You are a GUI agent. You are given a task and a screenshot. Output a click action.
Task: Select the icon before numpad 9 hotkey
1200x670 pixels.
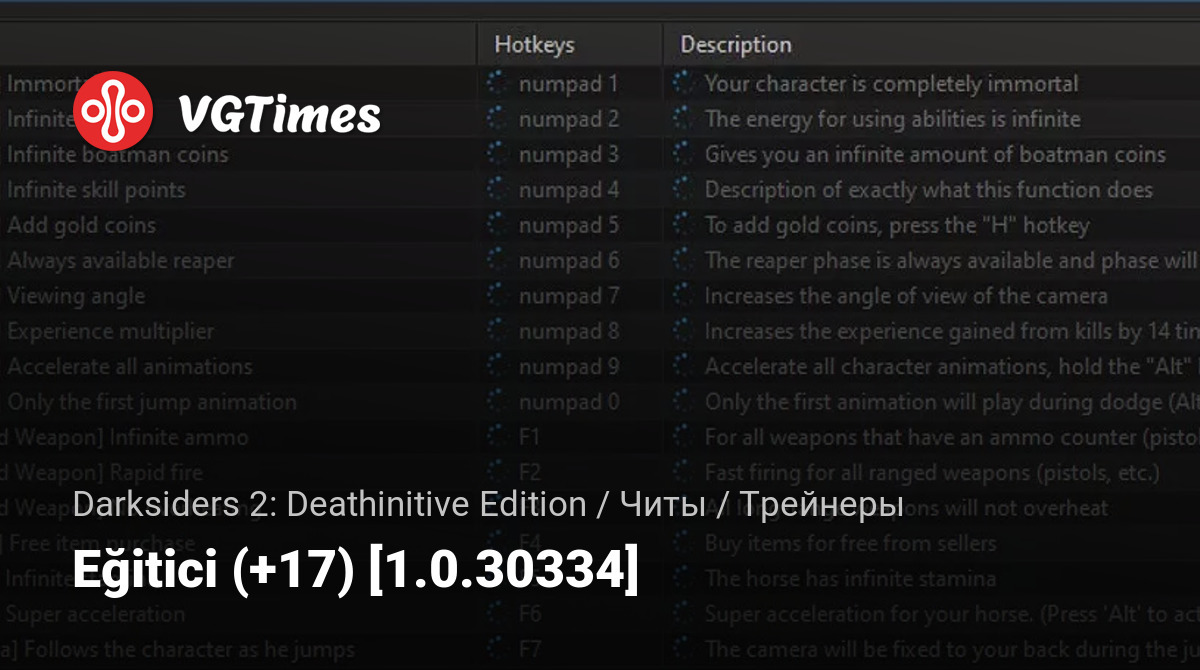[x=497, y=367]
